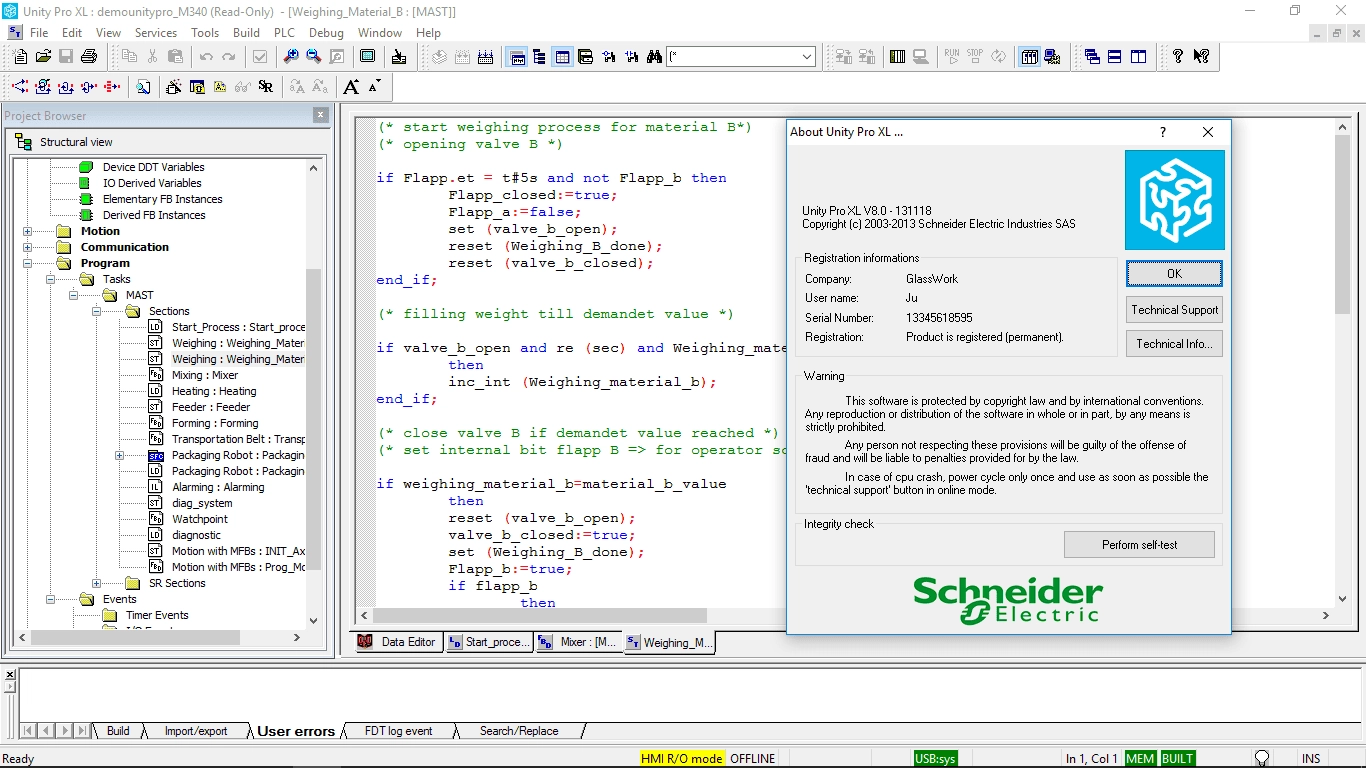Viewport: 1366px width, 768px height.
Task: Expand the Communication folder node
Action: point(28,247)
